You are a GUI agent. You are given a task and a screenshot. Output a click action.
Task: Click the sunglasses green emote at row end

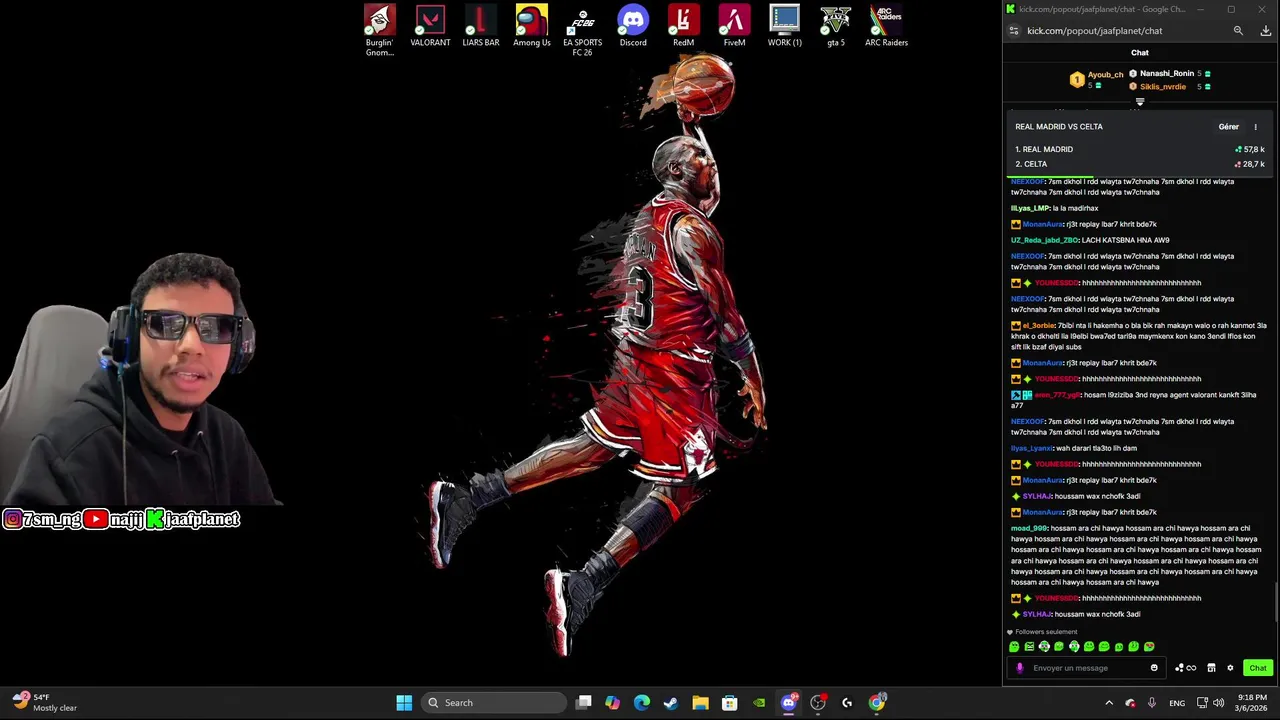click(x=1149, y=647)
